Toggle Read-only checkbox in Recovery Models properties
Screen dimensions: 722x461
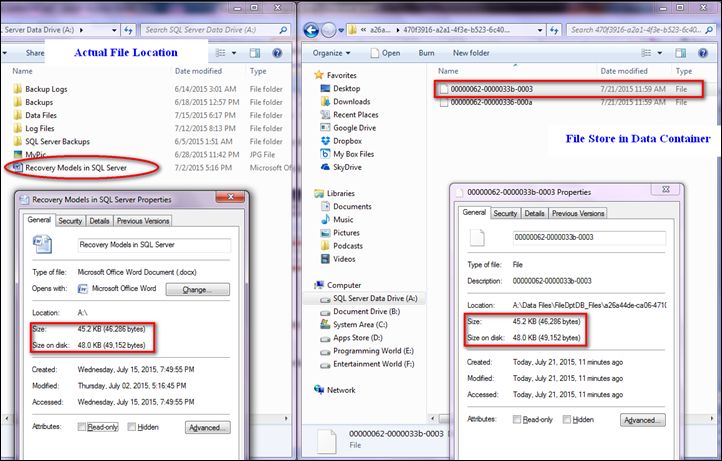(x=82, y=427)
